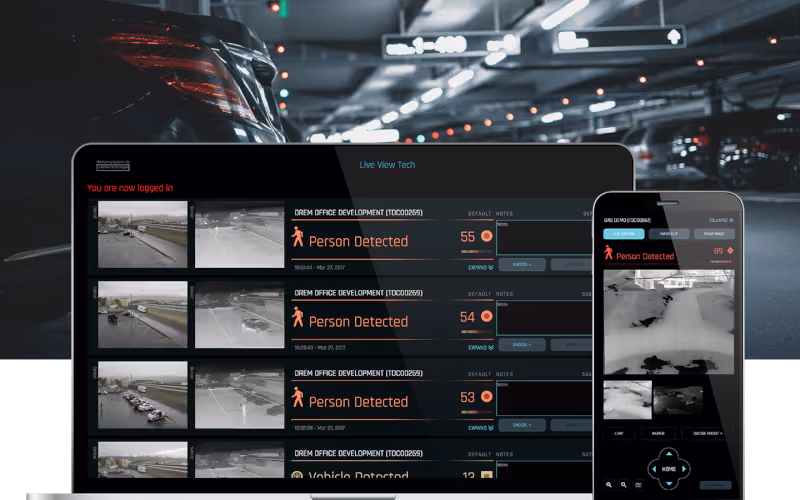Click the Orem Office Development title in row 54
This screenshot has height=500, width=800.
tap(358, 293)
